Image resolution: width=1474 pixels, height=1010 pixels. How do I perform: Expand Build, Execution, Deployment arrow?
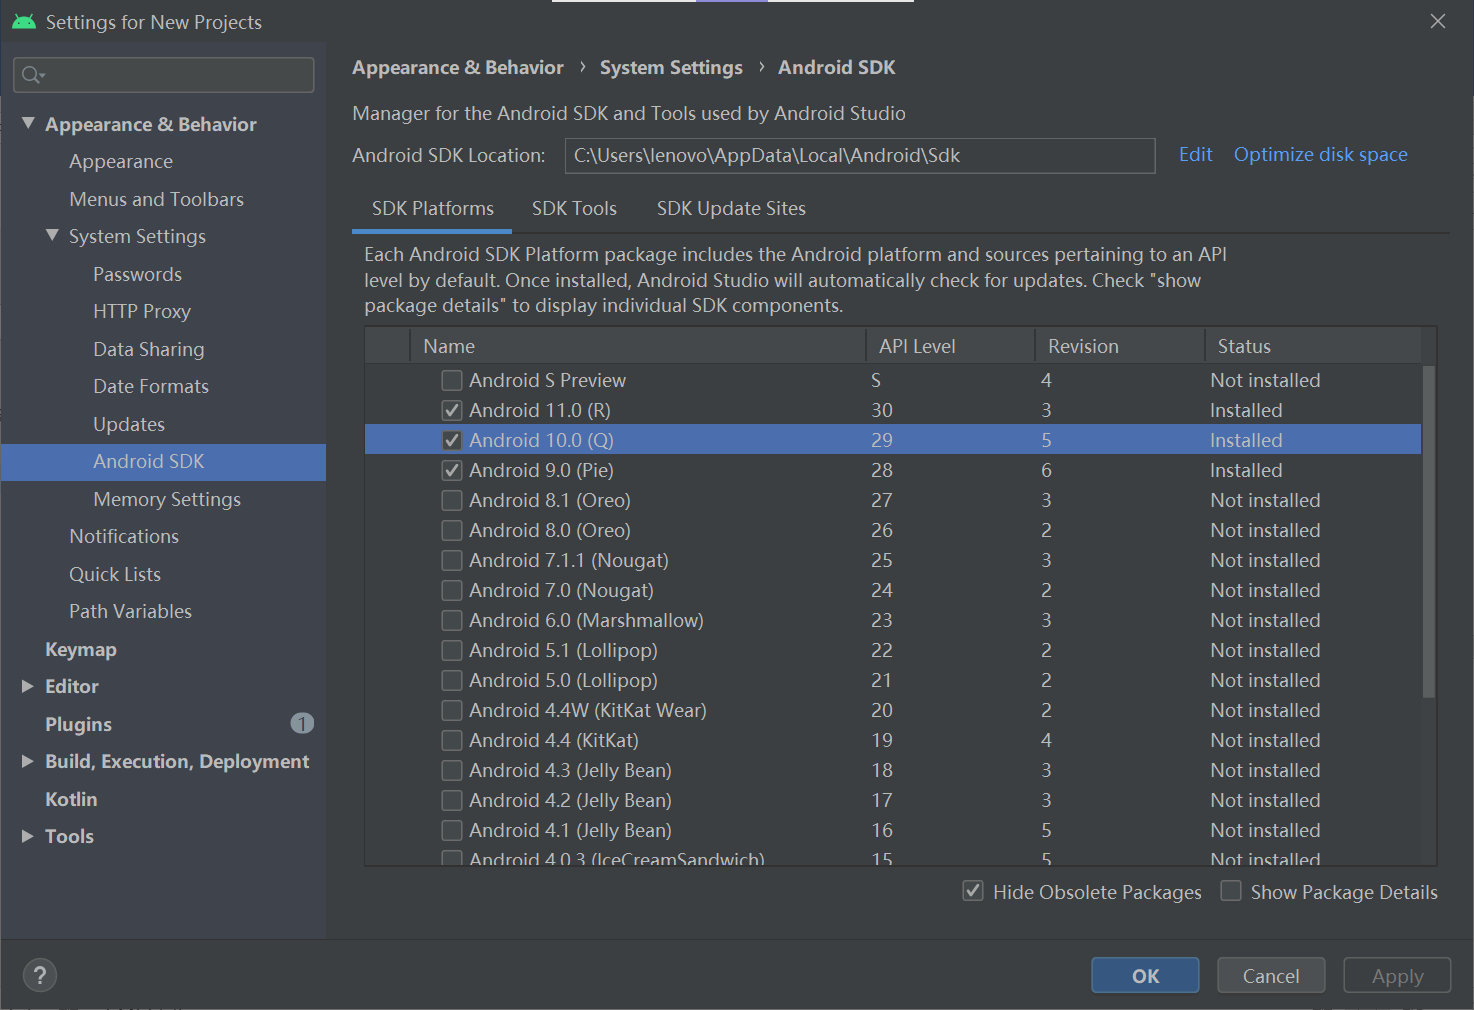coord(28,761)
